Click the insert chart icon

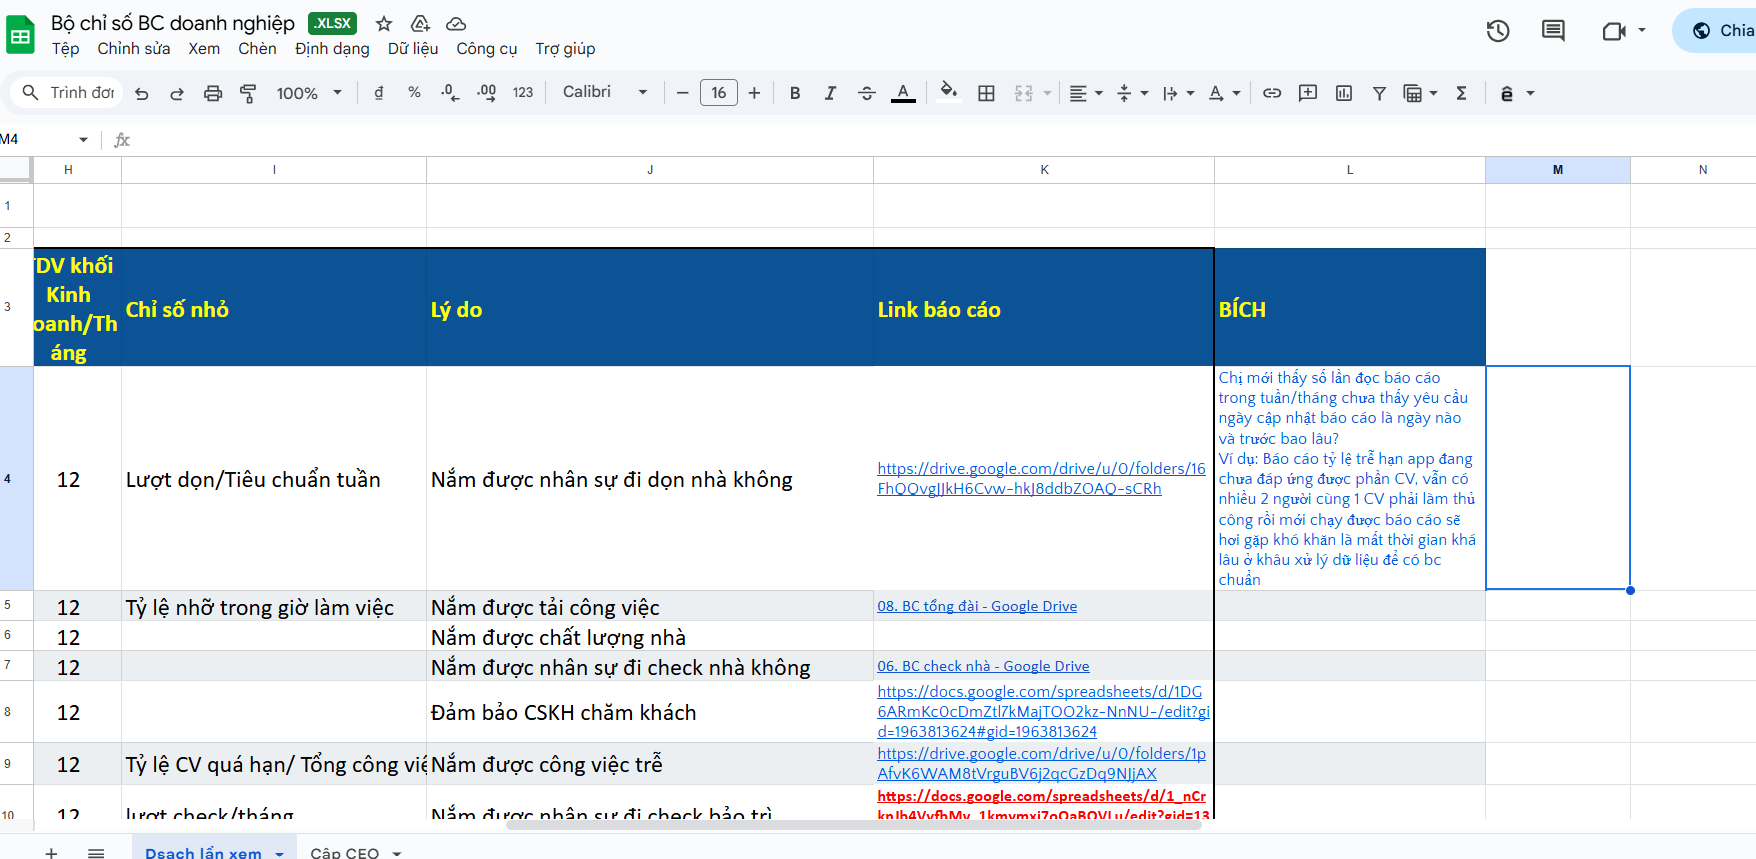1344,93
